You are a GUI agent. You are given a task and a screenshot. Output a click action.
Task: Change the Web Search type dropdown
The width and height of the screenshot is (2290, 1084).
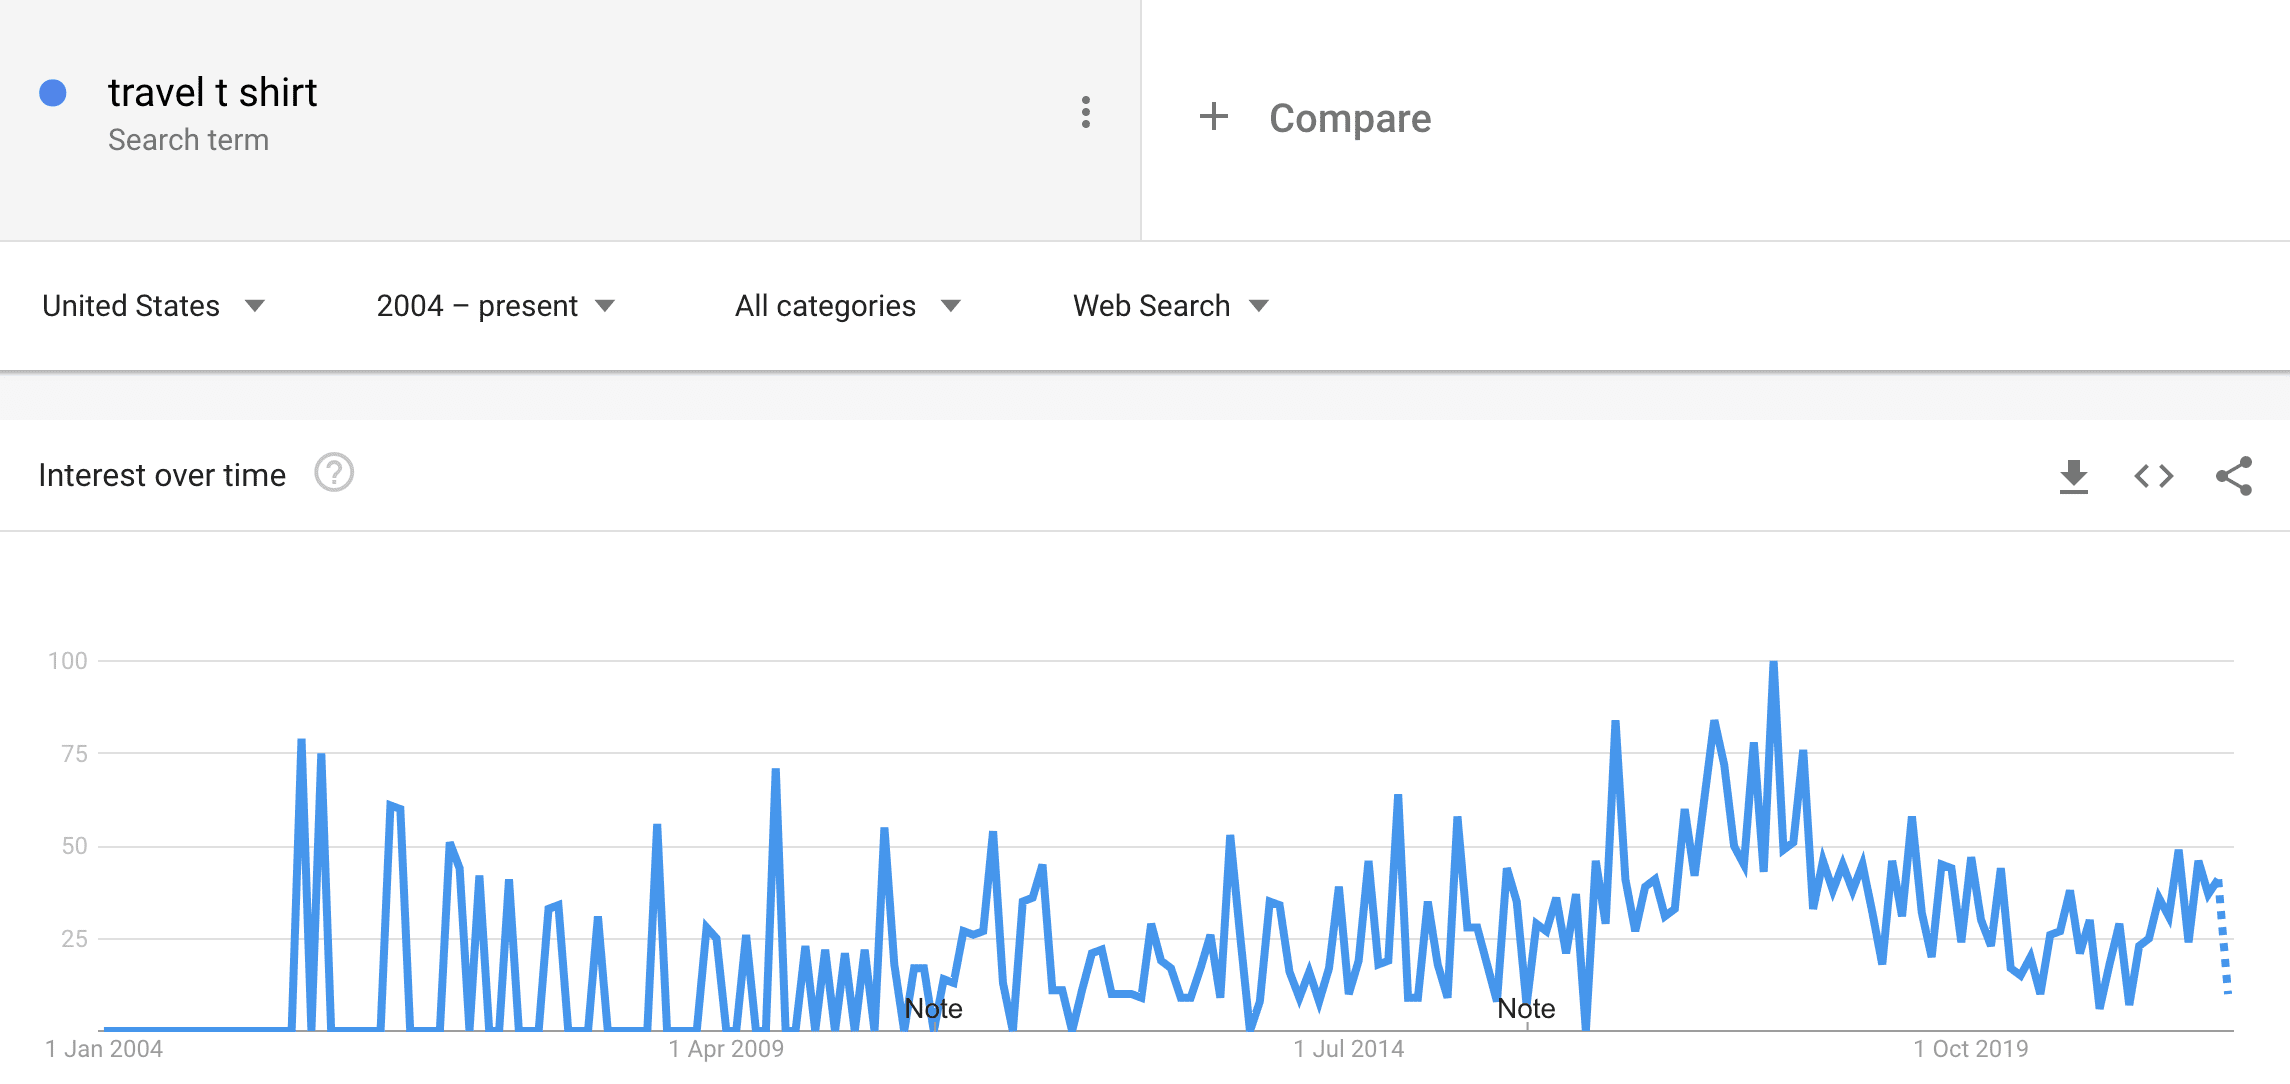coord(1171,306)
